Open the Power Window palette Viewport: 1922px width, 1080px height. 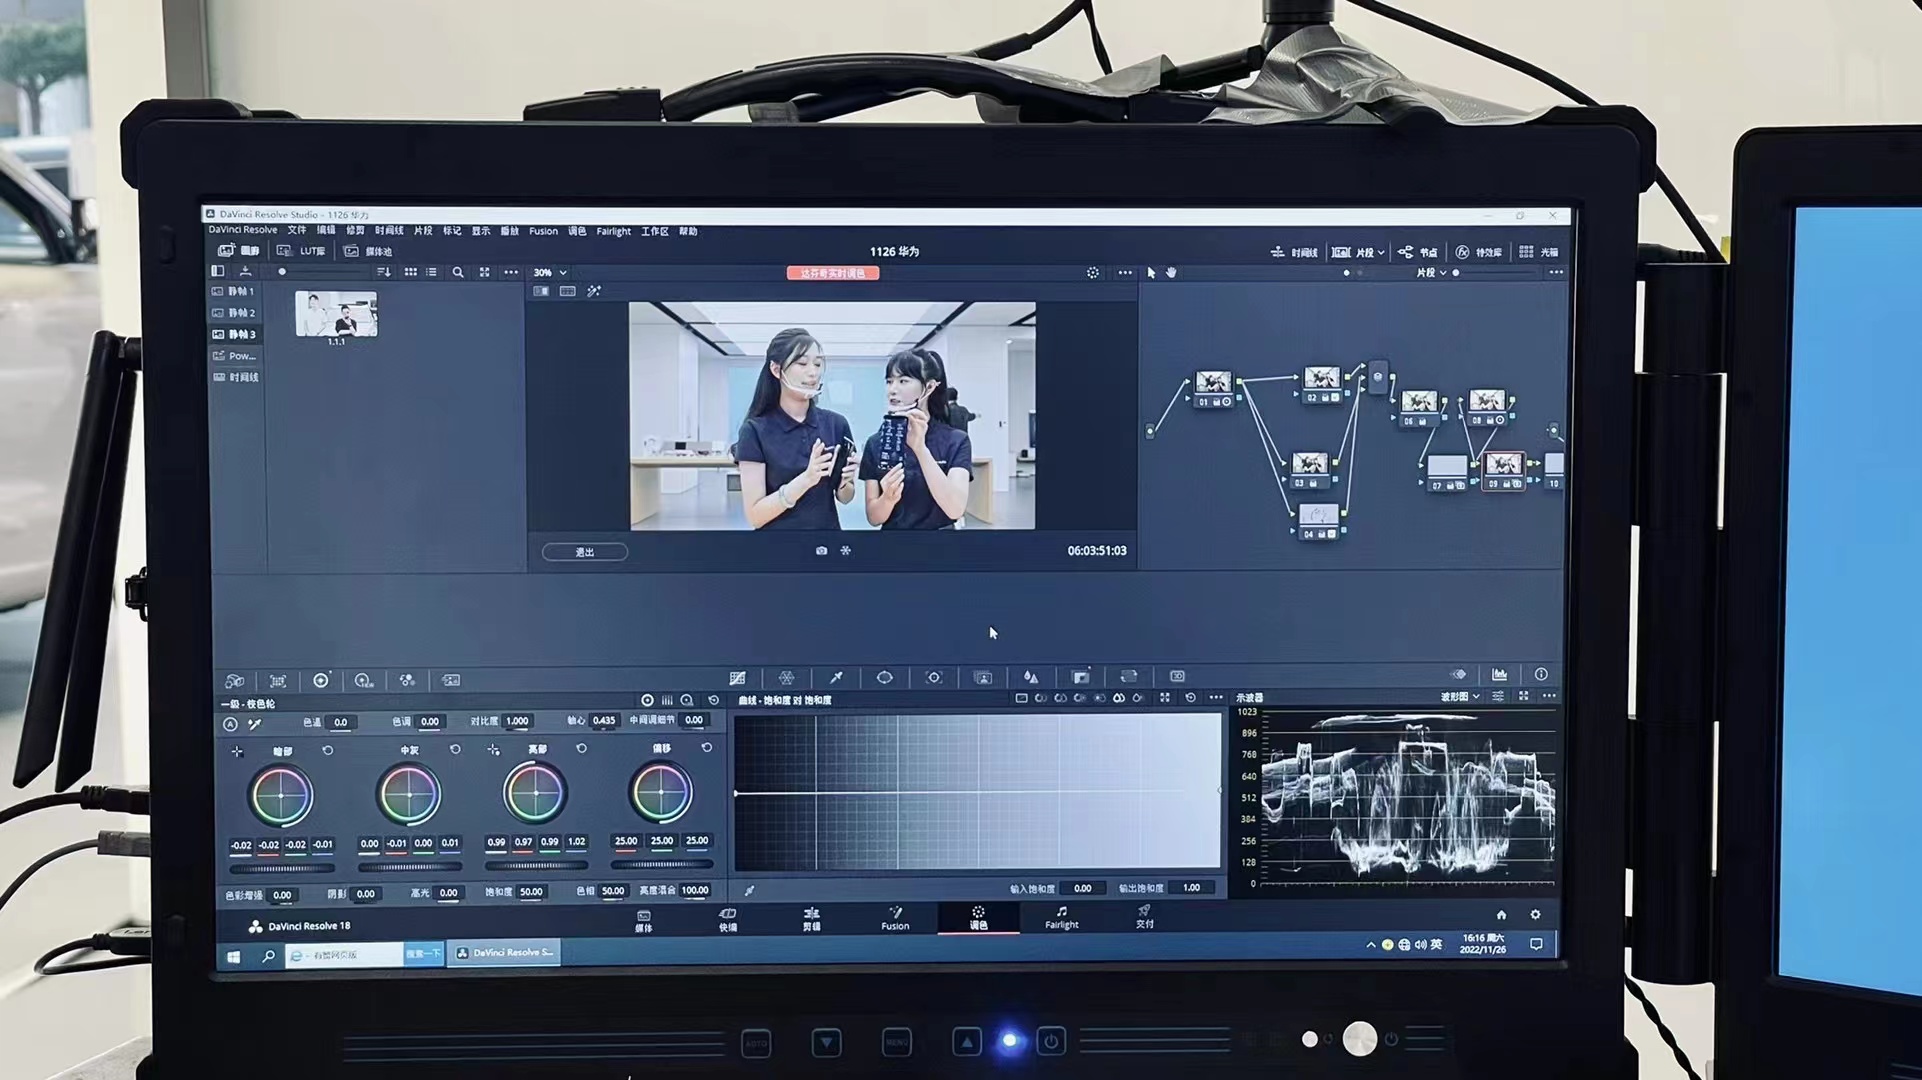point(885,678)
